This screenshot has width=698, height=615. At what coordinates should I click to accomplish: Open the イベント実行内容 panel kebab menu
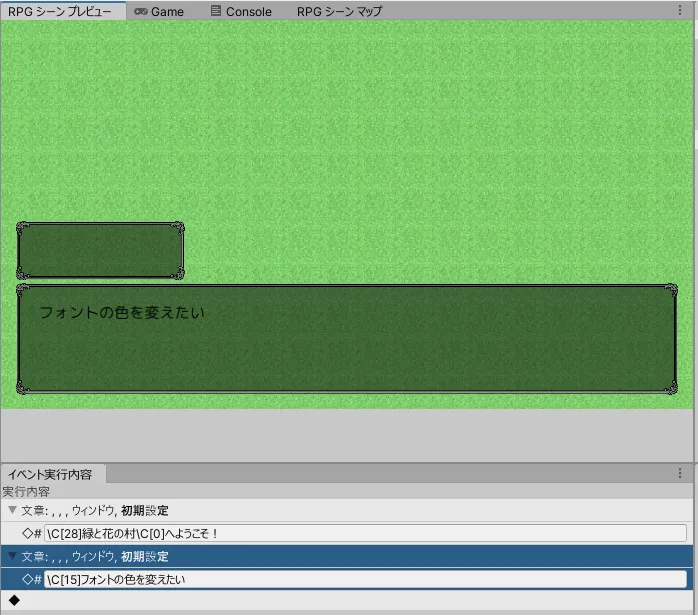680,473
